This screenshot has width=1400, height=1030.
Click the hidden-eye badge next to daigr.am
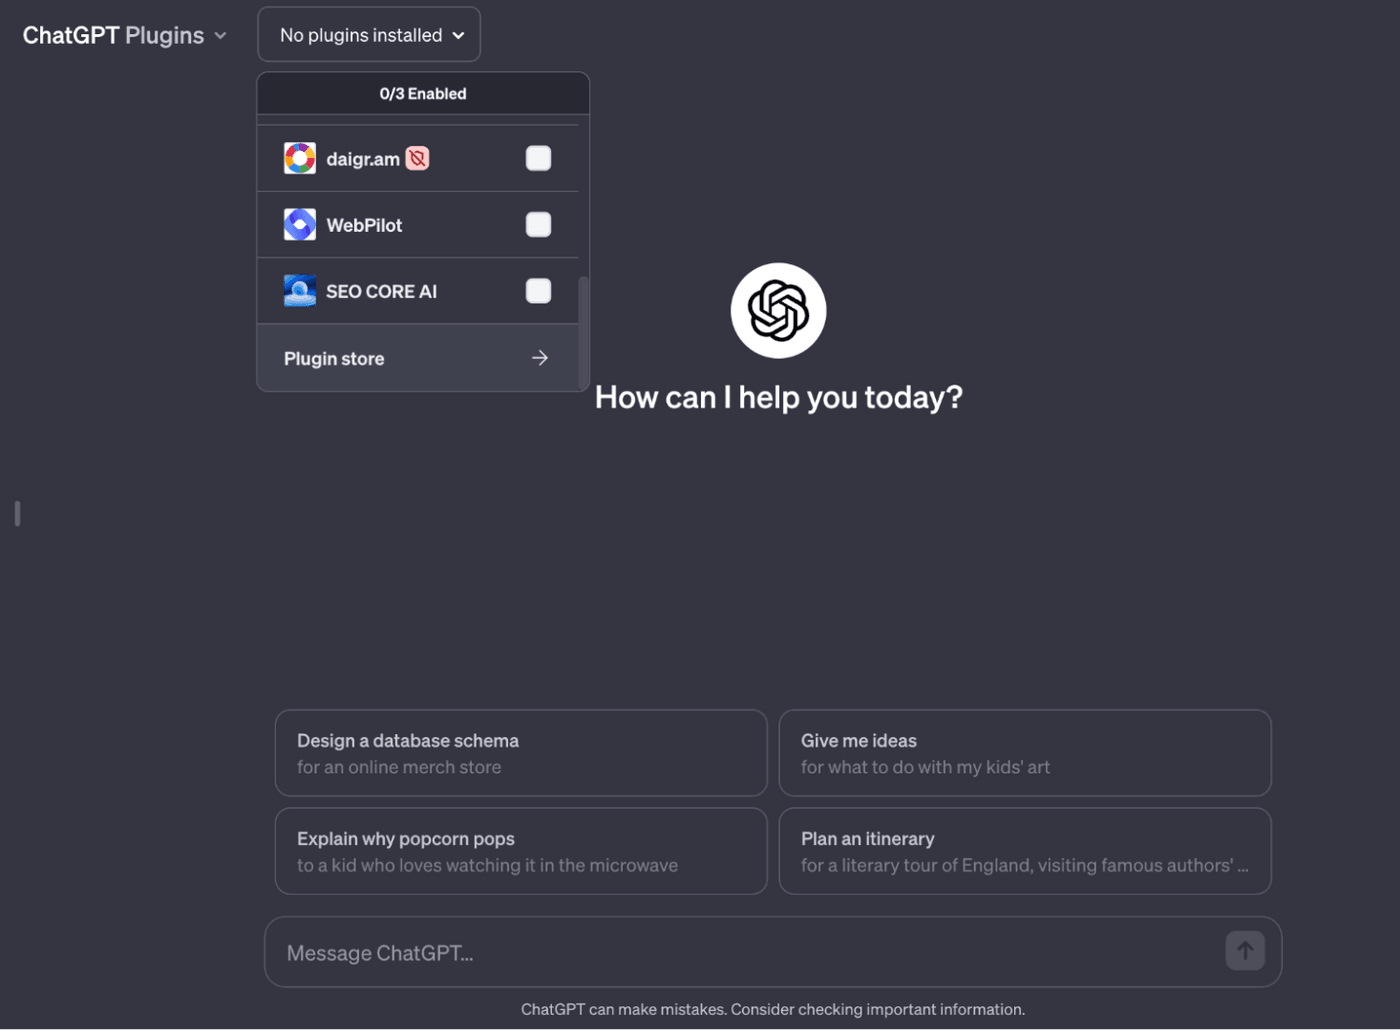click(417, 157)
